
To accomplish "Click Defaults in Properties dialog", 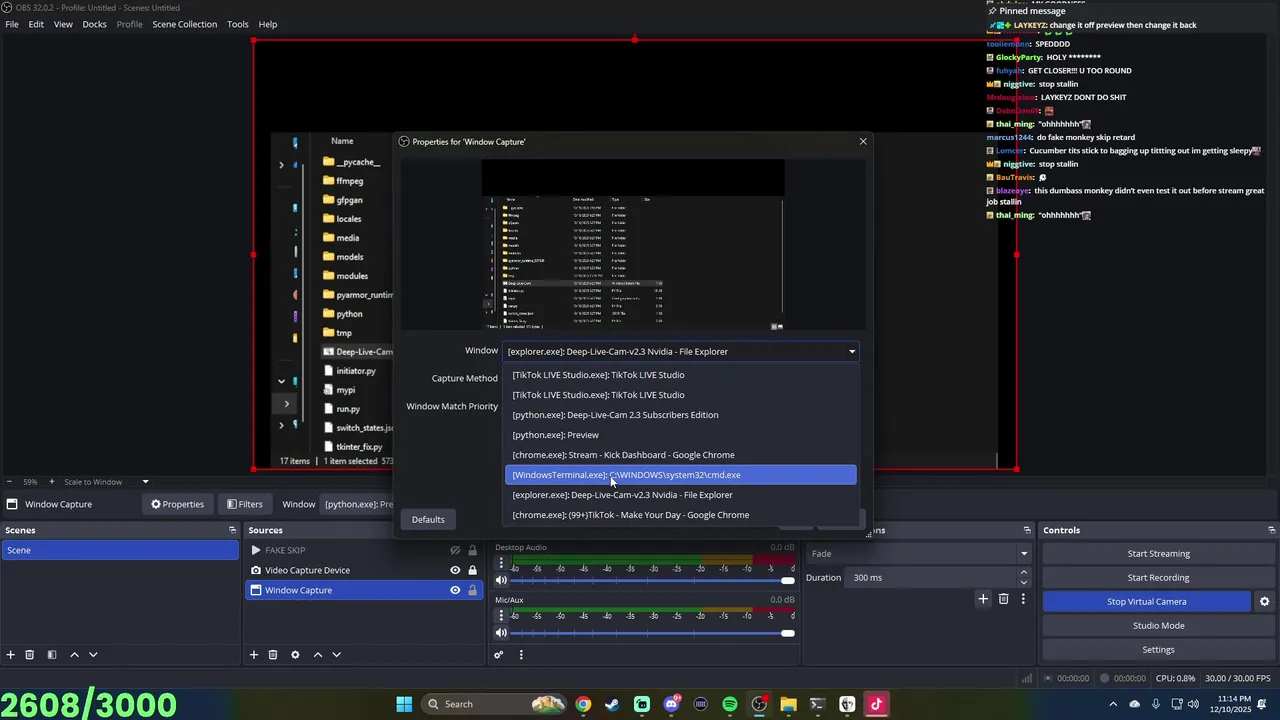I will tap(428, 520).
